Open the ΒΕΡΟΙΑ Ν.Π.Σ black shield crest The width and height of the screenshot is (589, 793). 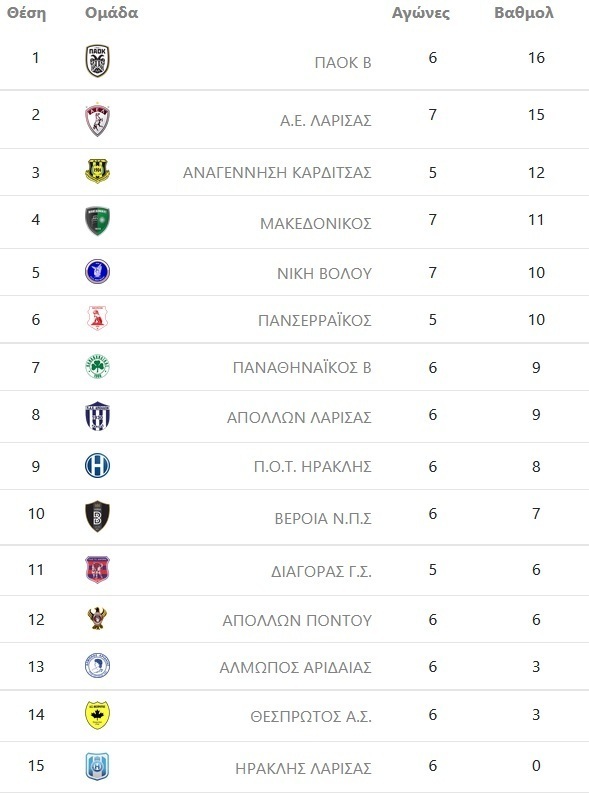pos(98,516)
